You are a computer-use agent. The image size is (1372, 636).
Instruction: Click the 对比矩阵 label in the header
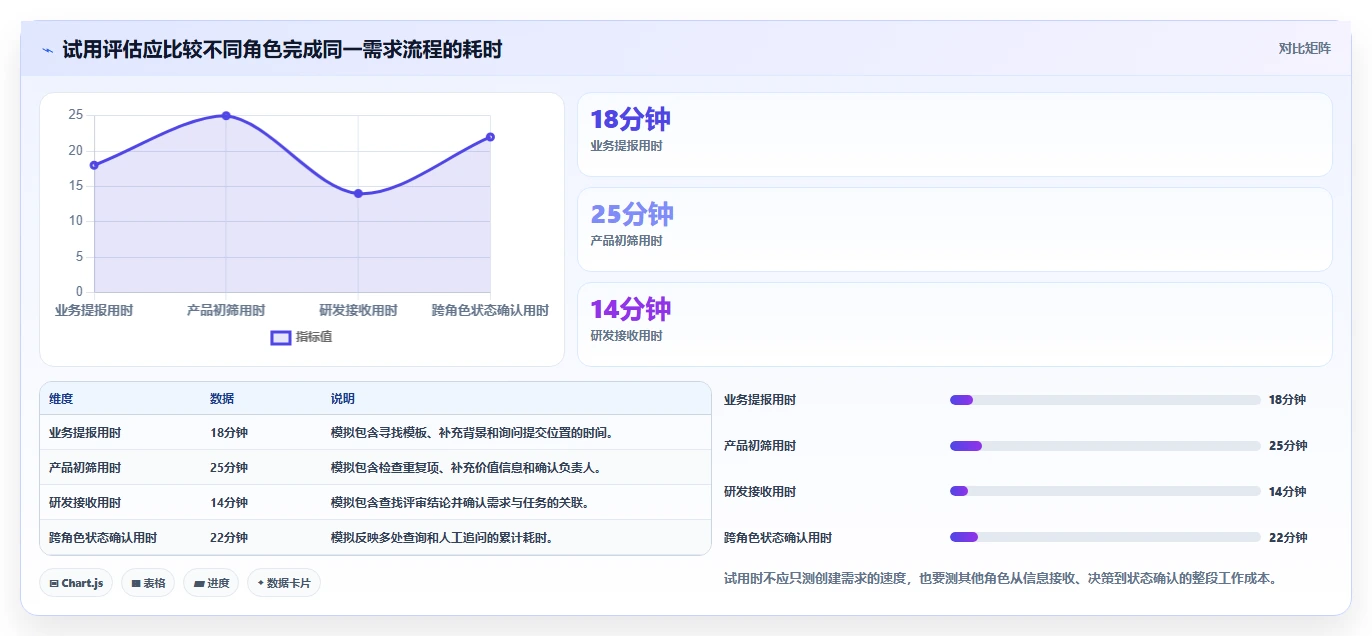[1304, 48]
